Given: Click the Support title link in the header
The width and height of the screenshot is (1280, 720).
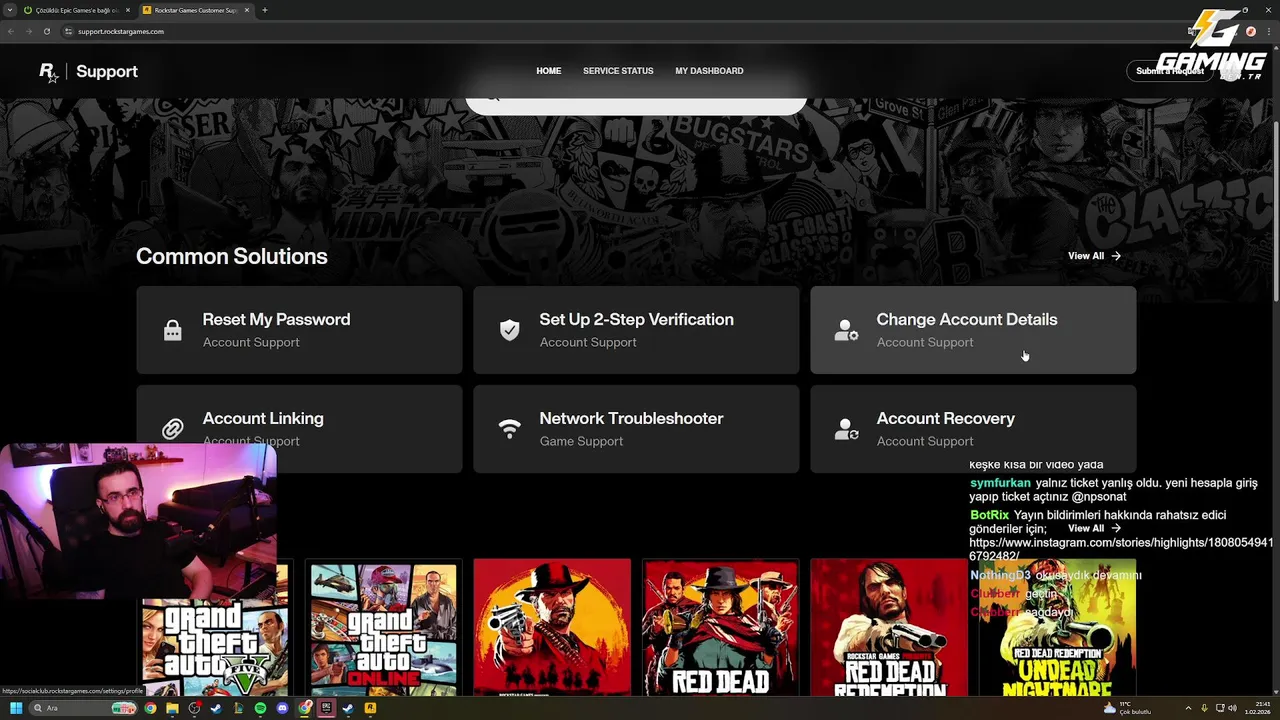Looking at the screenshot, I should click(x=107, y=72).
